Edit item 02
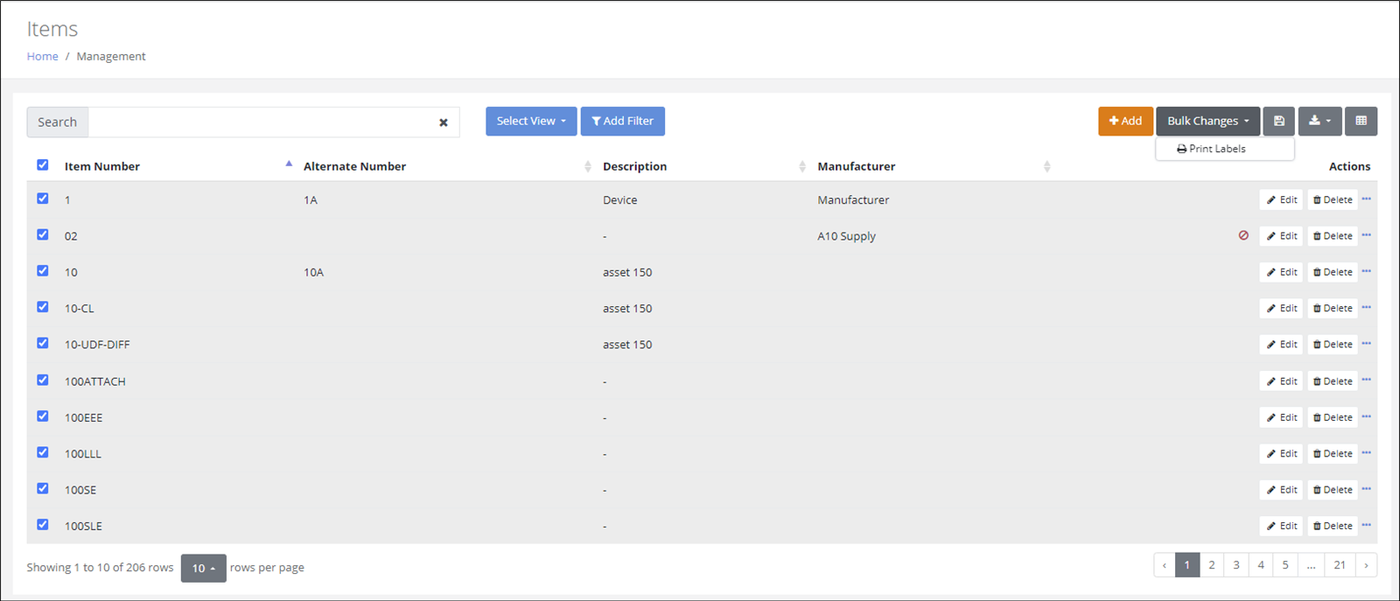Image resolution: width=1400 pixels, height=601 pixels. click(x=1281, y=236)
